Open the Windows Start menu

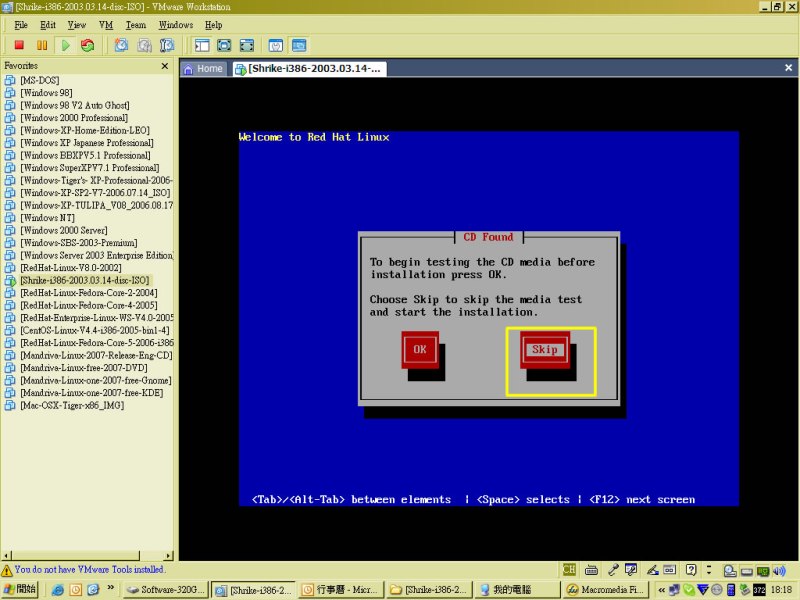coord(20,589)
